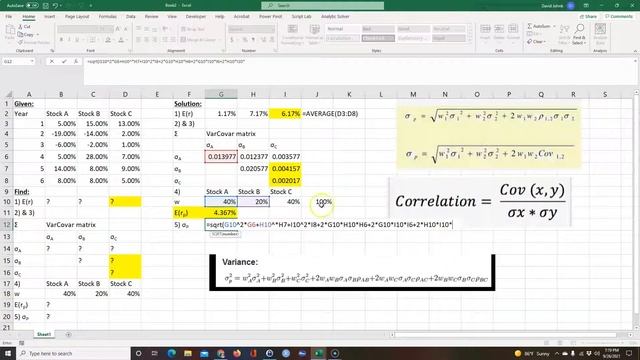
Task: Click the Percent Style icon
Action: coord(245,40)
